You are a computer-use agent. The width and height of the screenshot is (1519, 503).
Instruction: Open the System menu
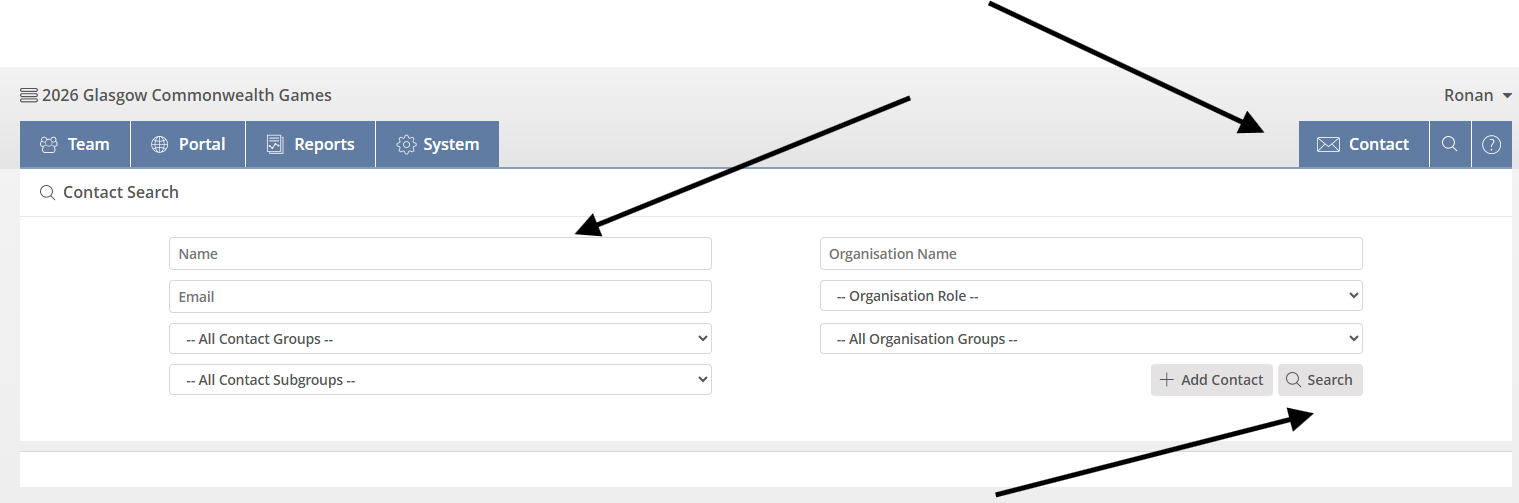(437, 144)
